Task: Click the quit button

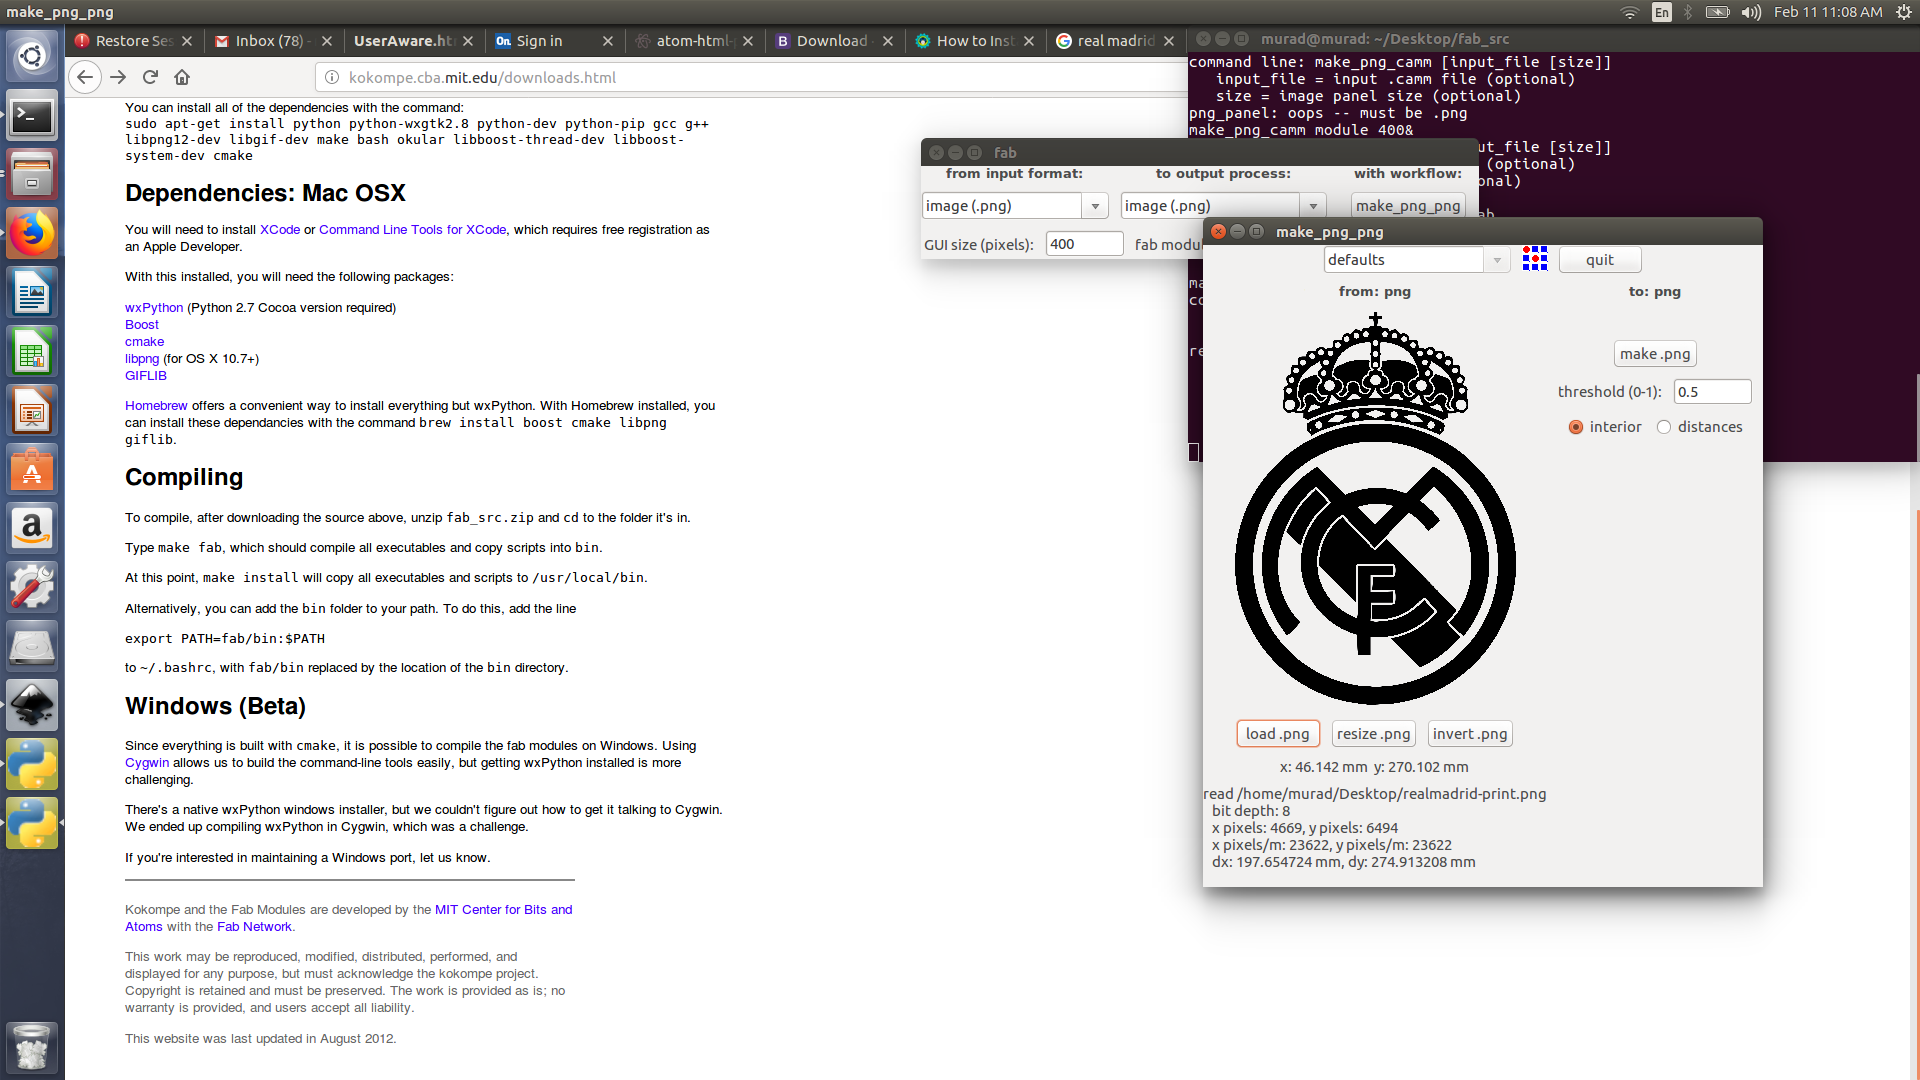Action: tap(1600, 260)
